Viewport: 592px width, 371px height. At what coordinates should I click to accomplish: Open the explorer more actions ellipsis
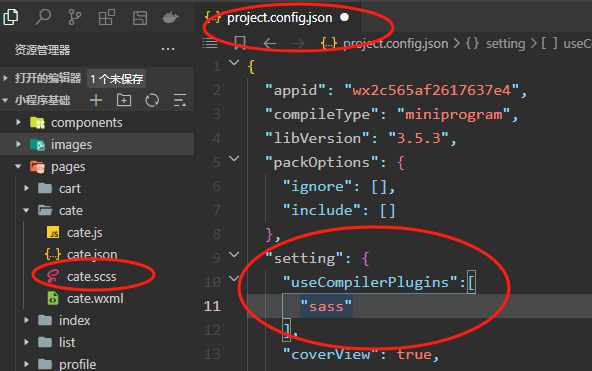(168, 49)
